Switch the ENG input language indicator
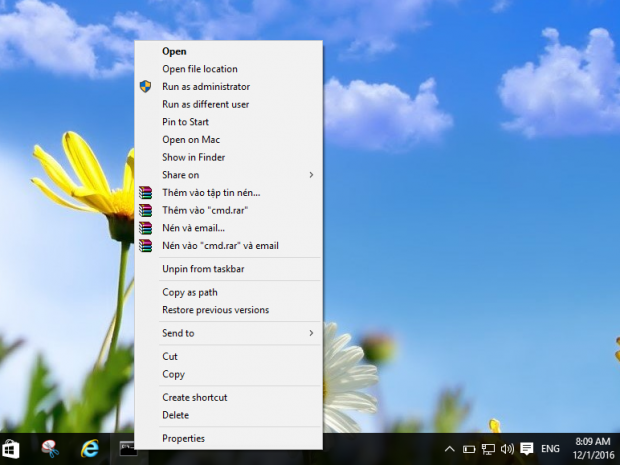Image resolution: width=620 pixels, height=465 pixels. (x=551, y=449)
